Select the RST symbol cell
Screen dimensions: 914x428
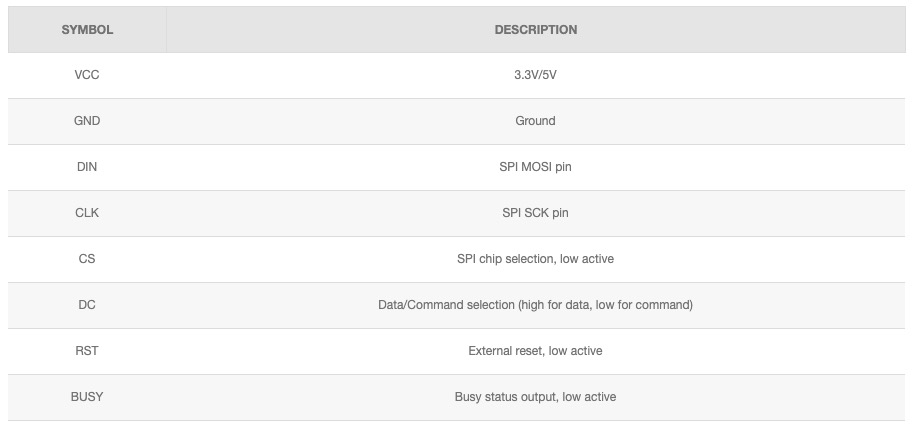click(87, 351)
